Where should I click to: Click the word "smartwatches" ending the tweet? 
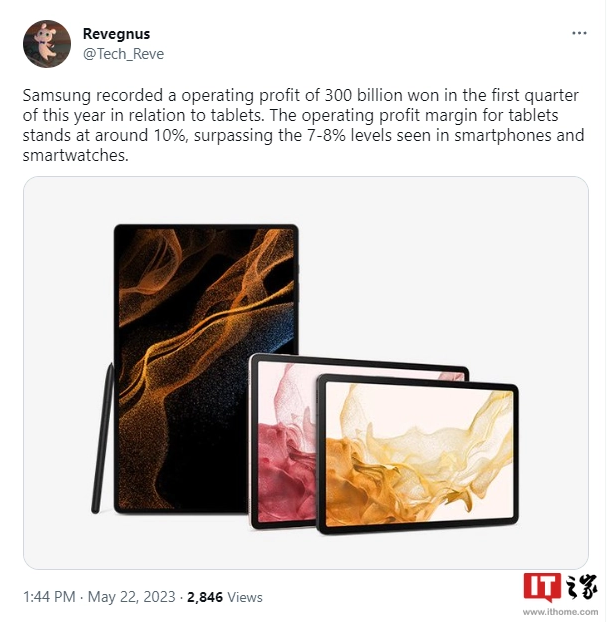click(x=73, y=156)
